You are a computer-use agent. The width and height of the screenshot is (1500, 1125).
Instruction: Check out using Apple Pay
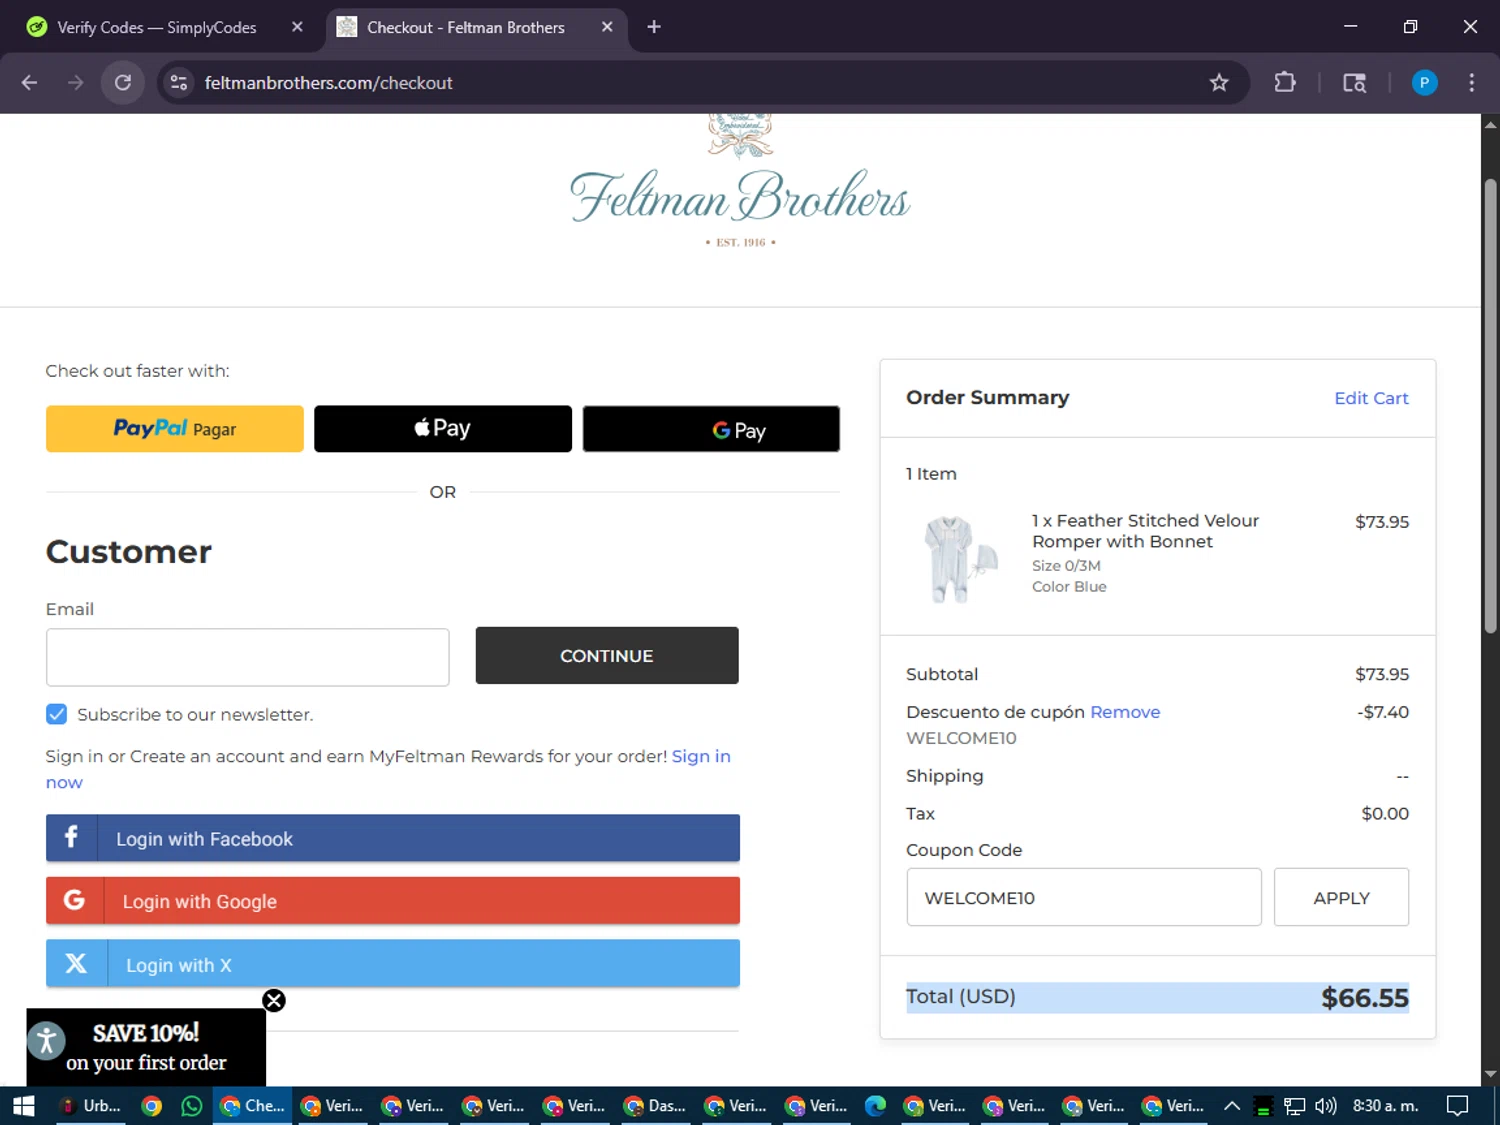443,429
